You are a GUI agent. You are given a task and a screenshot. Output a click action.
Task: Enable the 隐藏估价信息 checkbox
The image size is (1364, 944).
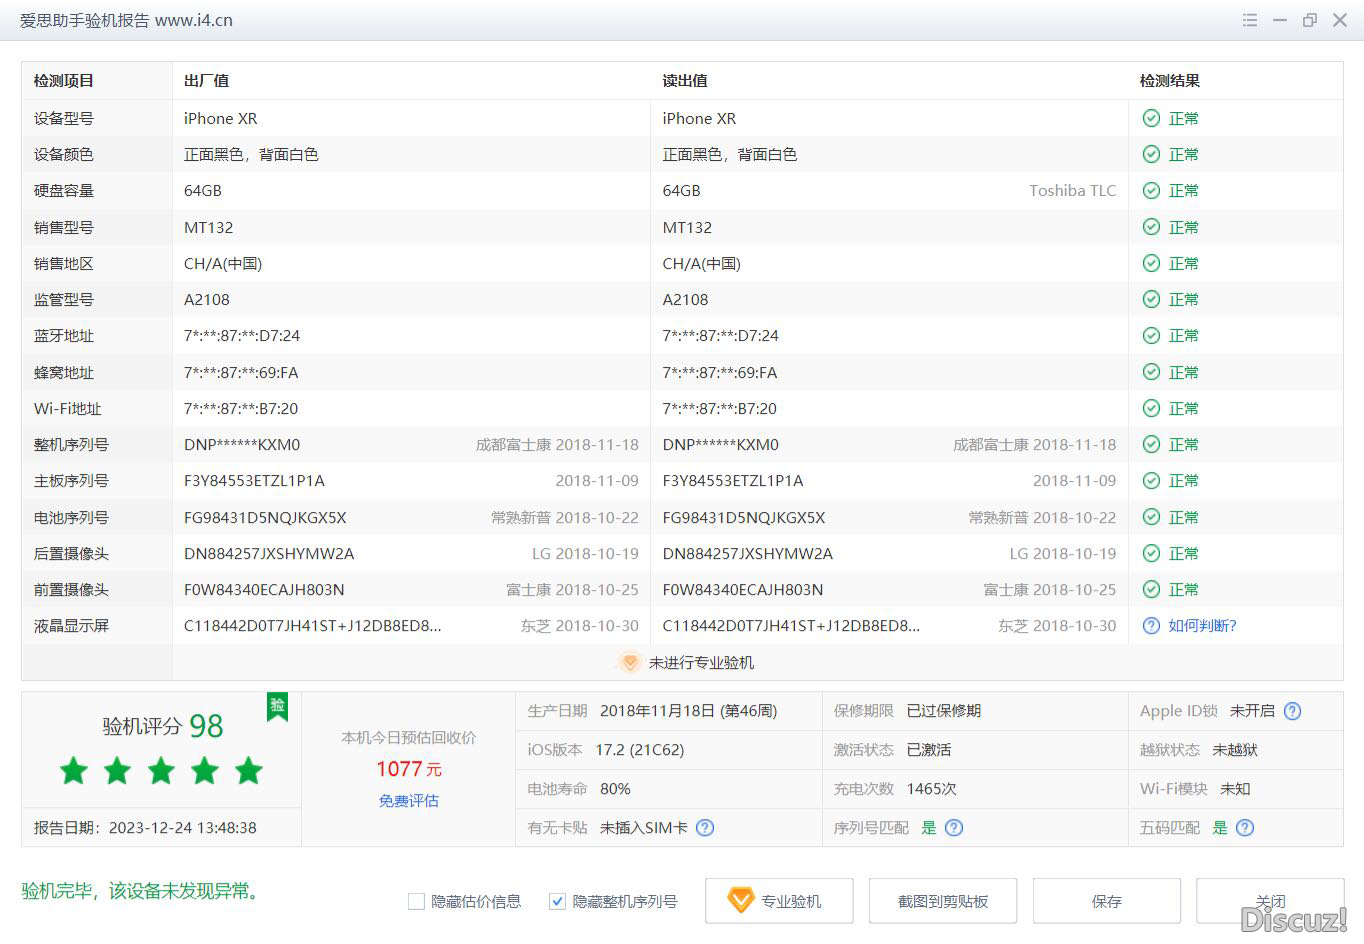click(x=417, y=901)
